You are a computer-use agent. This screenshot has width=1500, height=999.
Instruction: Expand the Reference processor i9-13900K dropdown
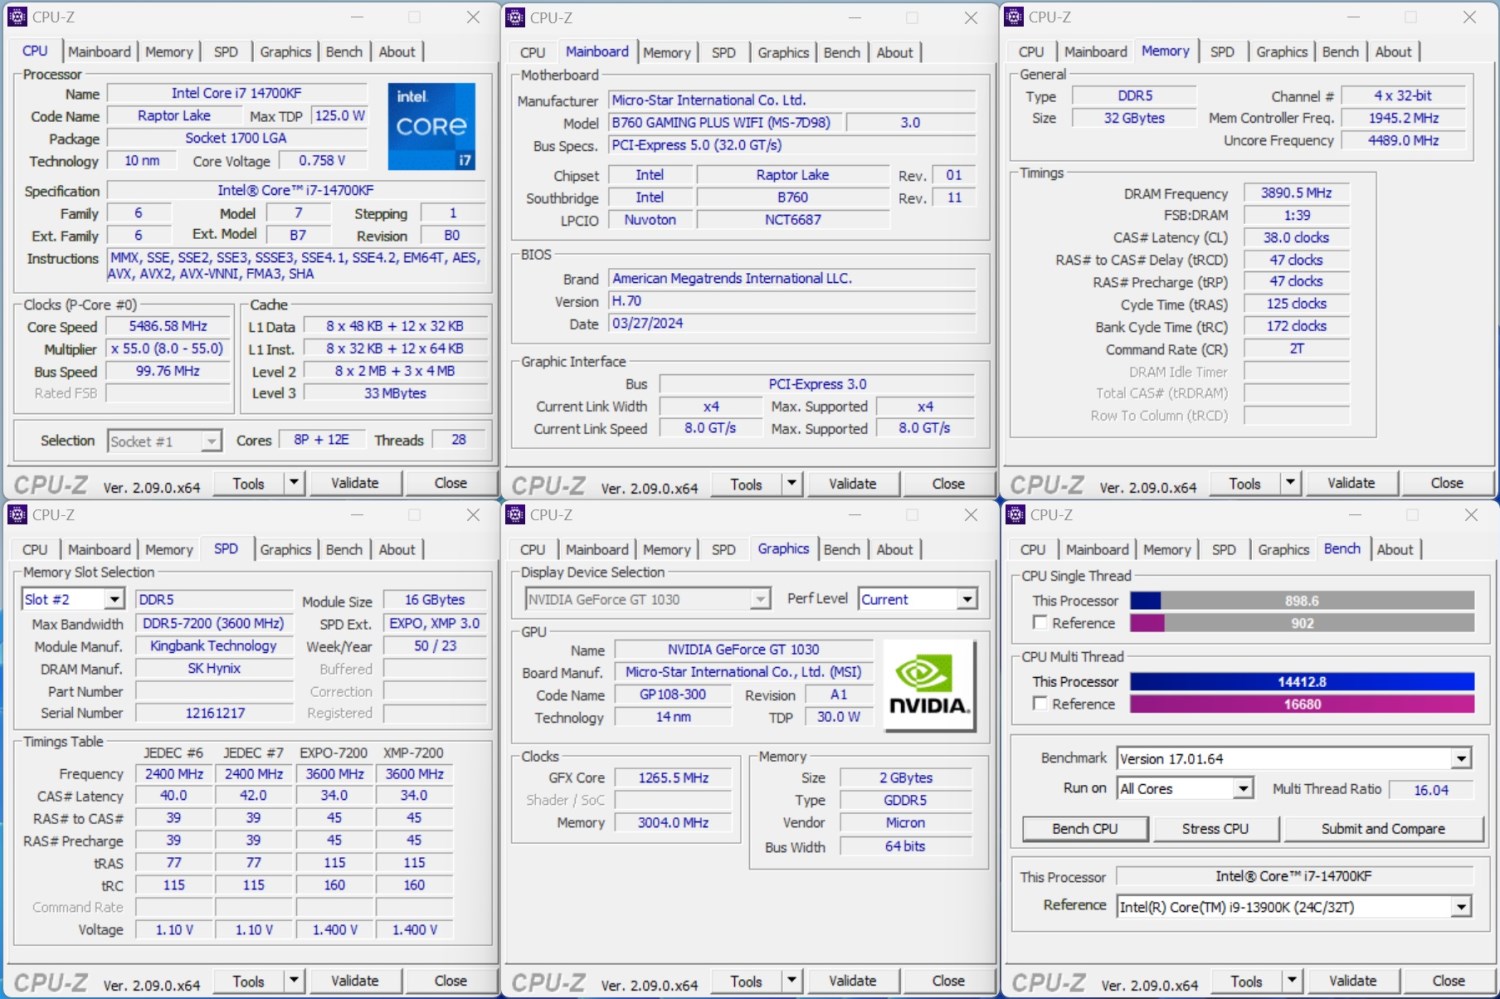[x=1461, y=908]
